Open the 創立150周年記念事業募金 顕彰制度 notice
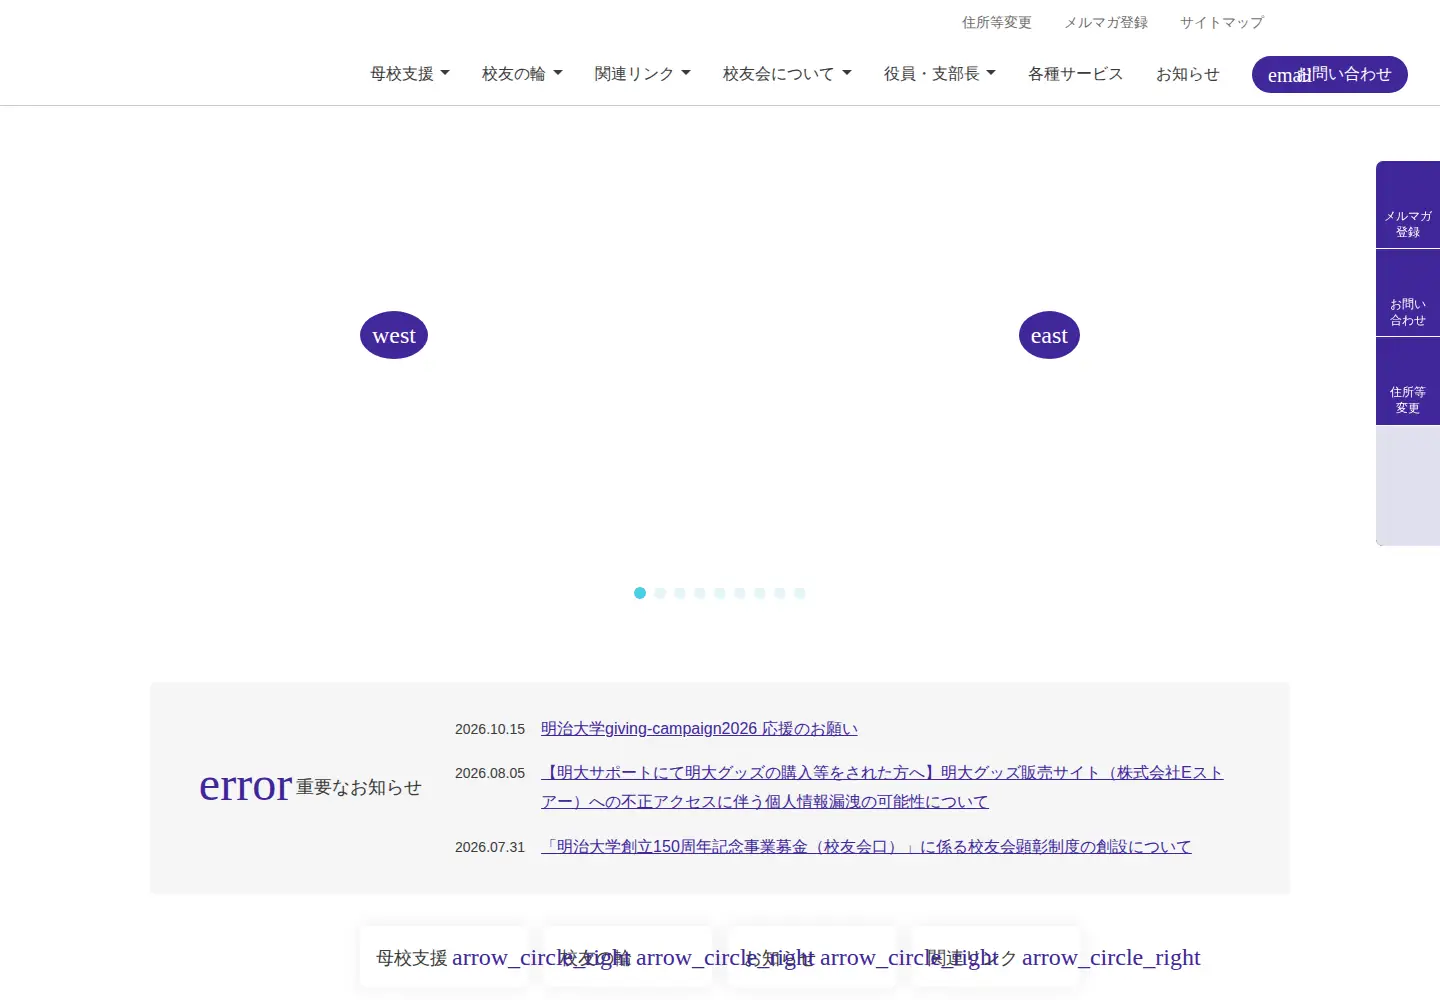The image size is (1440, 1000). (866, 847)
